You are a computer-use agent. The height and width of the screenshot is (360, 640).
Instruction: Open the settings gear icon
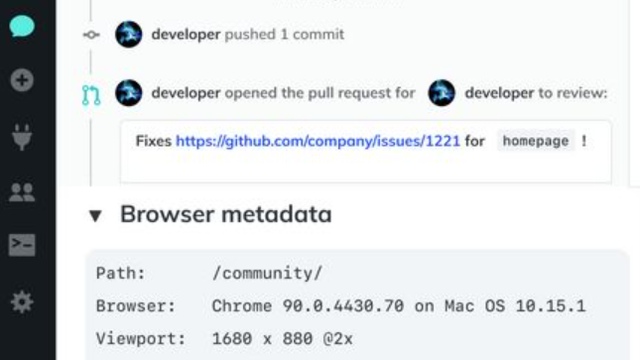coord(22,302)
